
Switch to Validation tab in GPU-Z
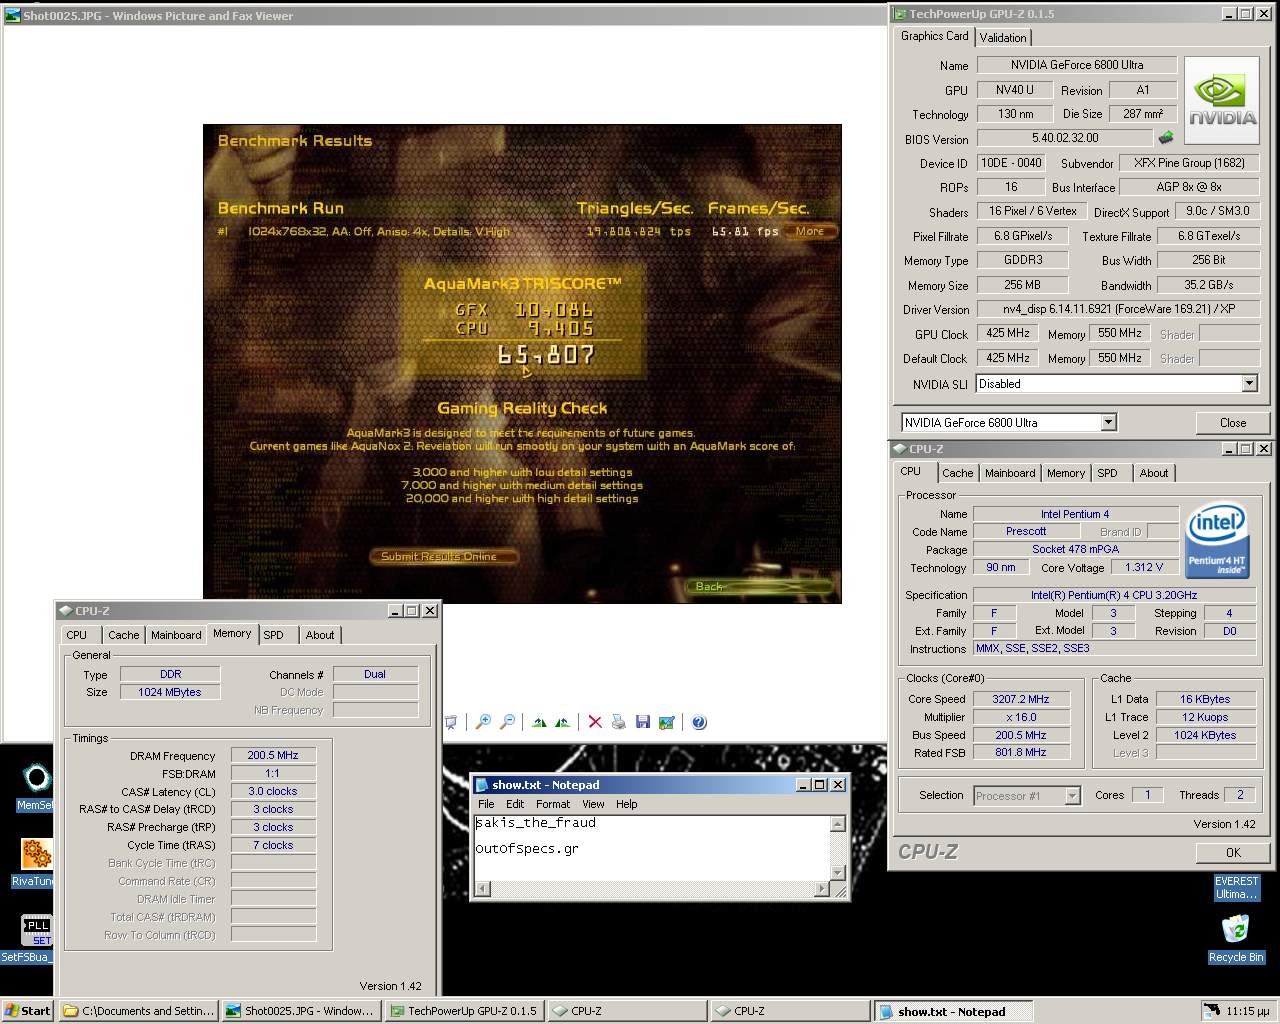[1003, 37]
